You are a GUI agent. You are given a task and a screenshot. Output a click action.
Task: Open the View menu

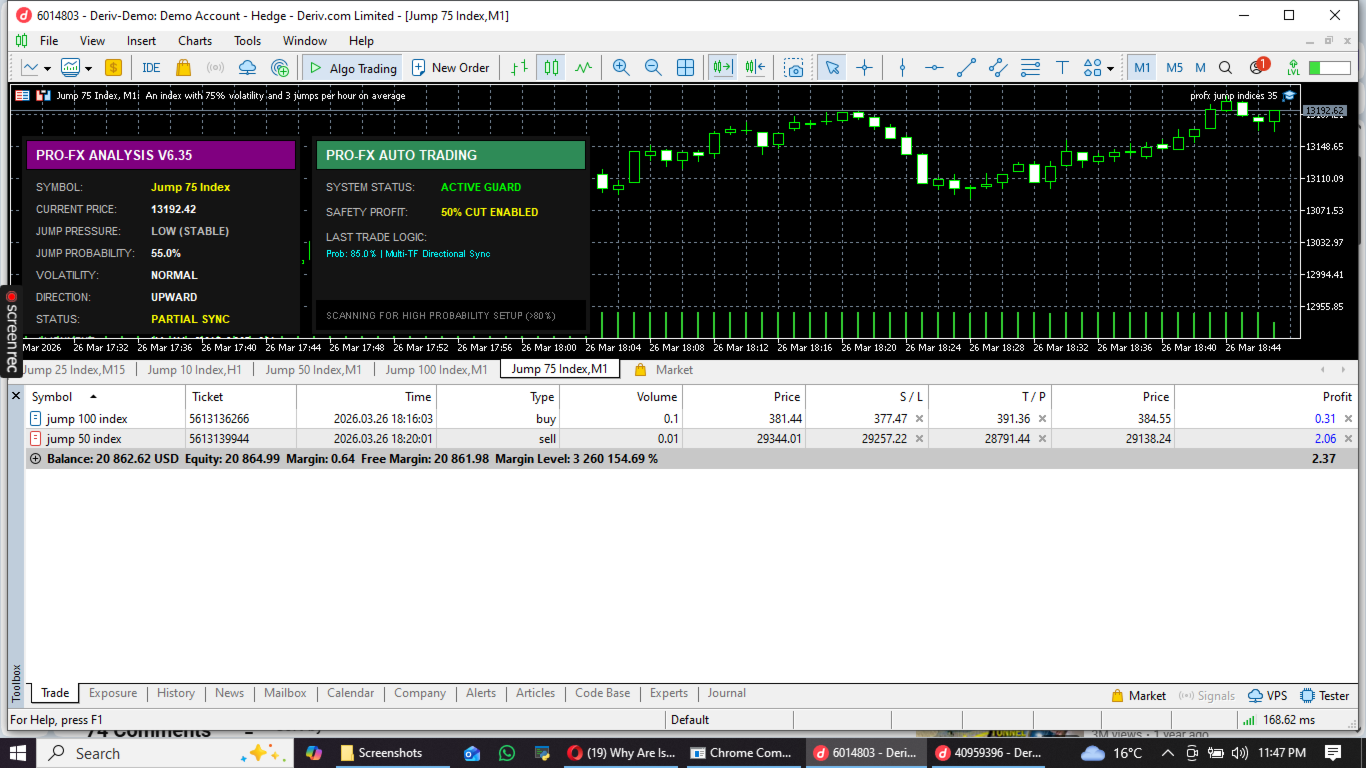point(92,41)
